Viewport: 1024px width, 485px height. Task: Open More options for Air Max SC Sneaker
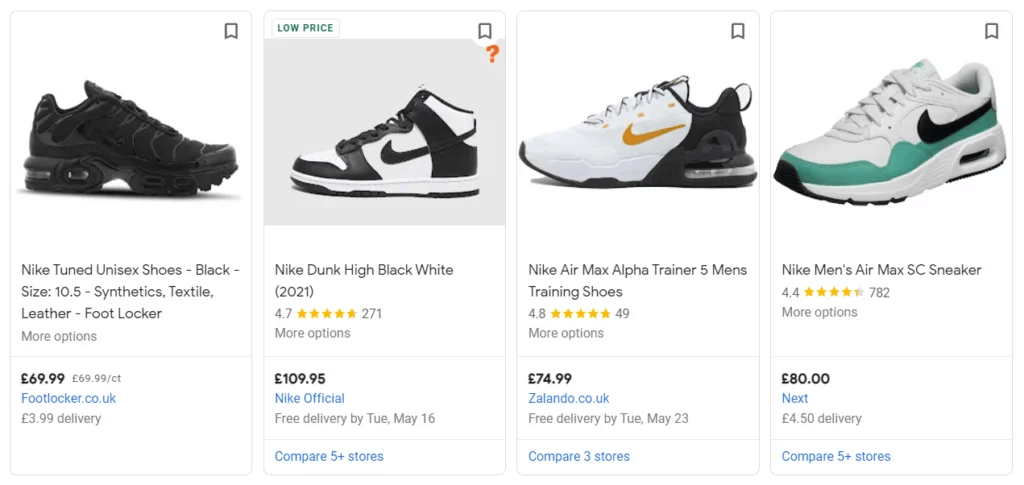(x=819, y=312)
